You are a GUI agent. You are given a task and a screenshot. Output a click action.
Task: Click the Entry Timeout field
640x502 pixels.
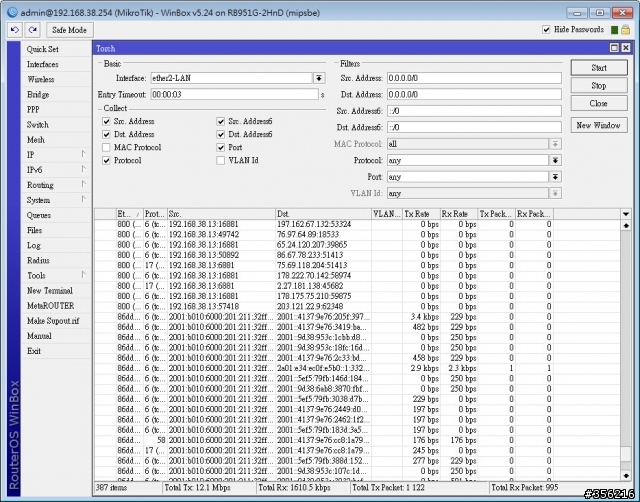(234, 94)
